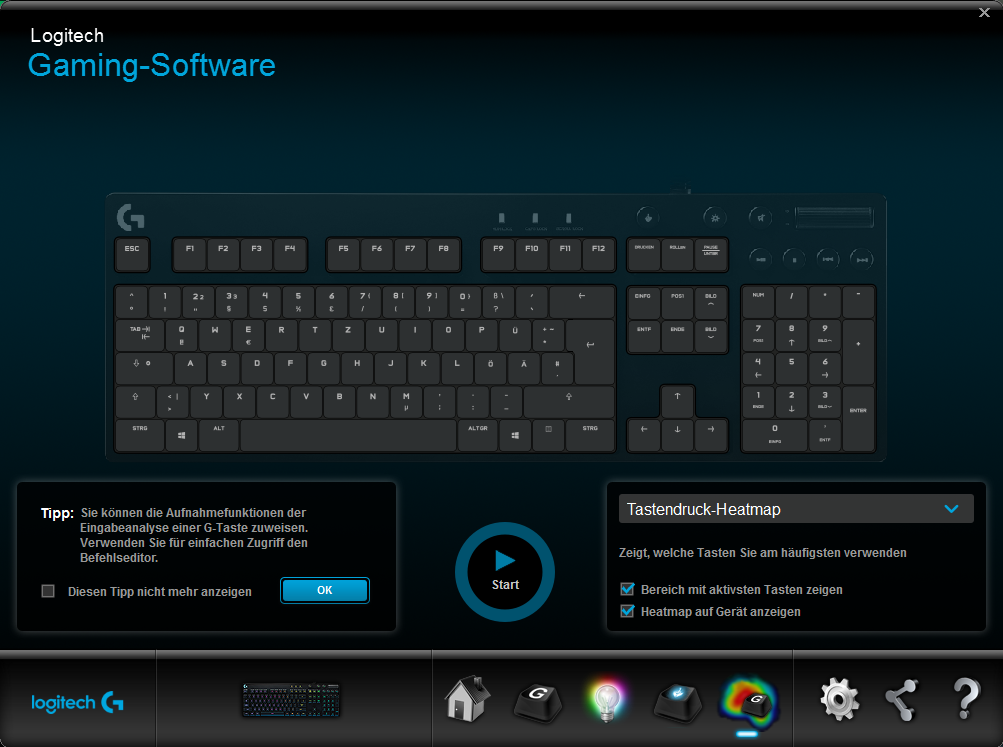The image size is (1003, 747).
Task: Open help question mark icon
Action: 966,699
